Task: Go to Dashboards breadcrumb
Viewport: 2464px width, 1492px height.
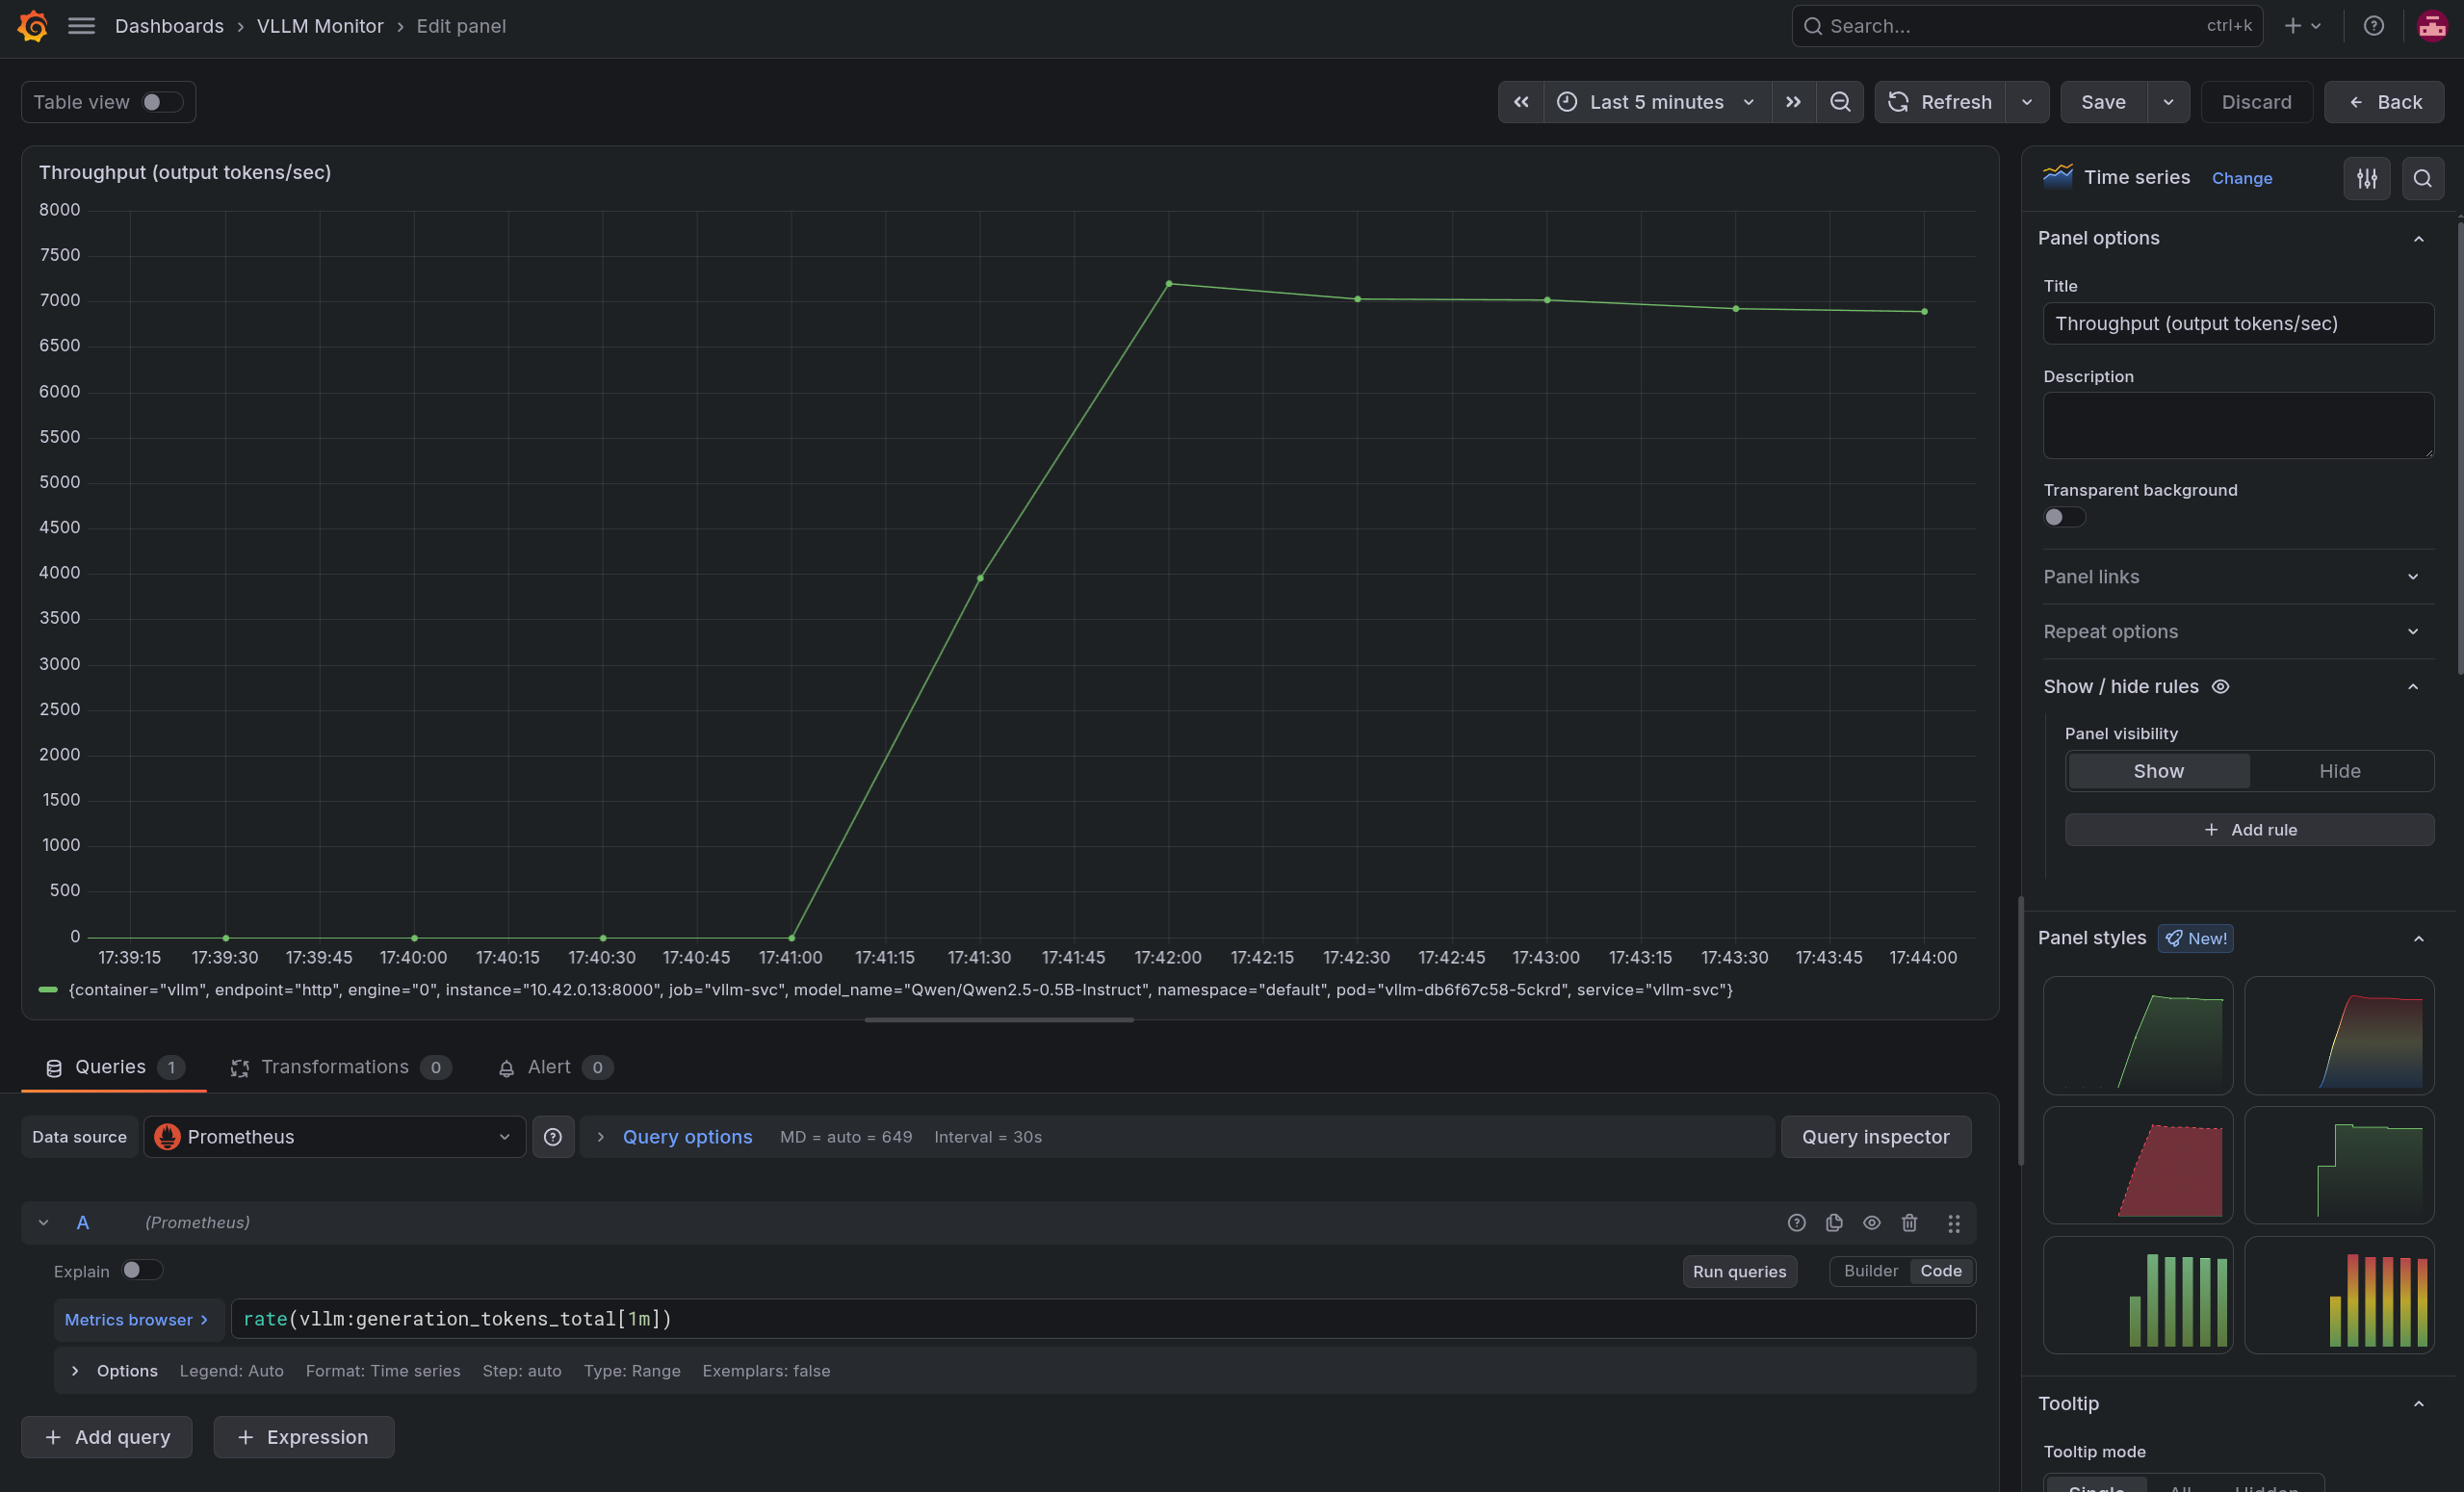Action: [169, 26]
